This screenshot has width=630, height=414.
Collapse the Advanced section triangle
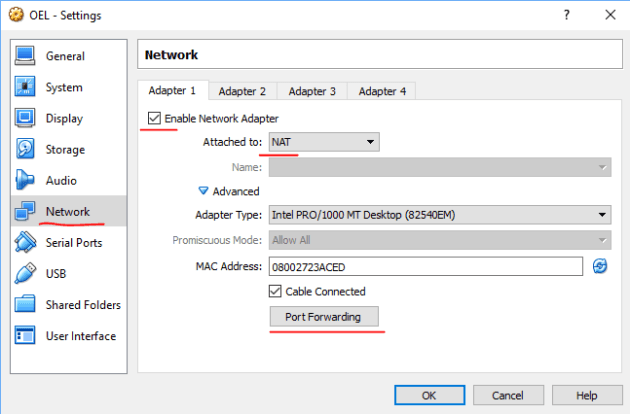click(203, 191)
